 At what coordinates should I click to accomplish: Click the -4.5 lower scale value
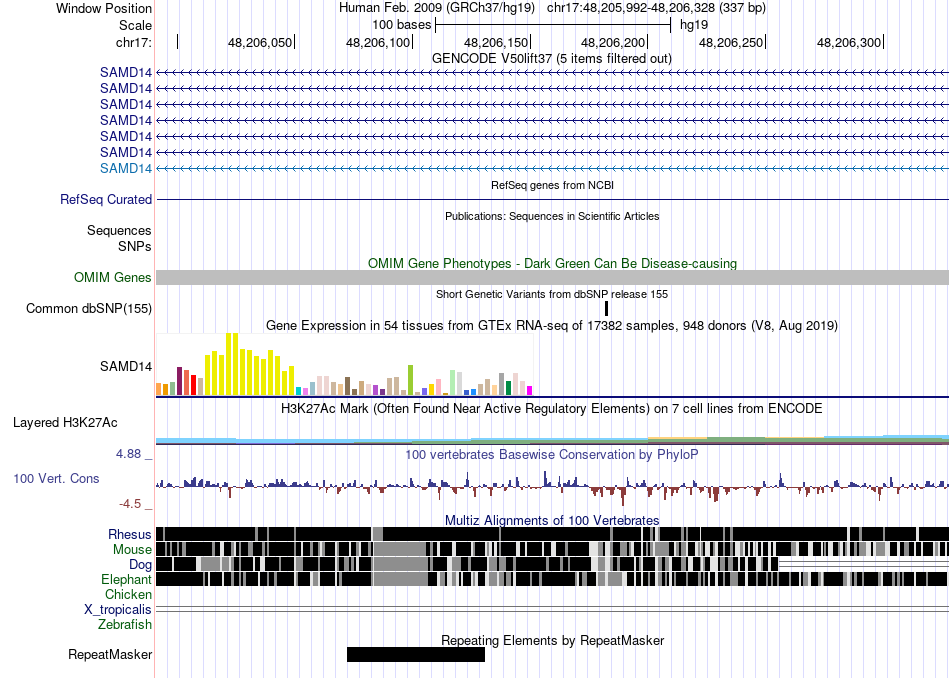pyautogui.click(x=130, y=504)
